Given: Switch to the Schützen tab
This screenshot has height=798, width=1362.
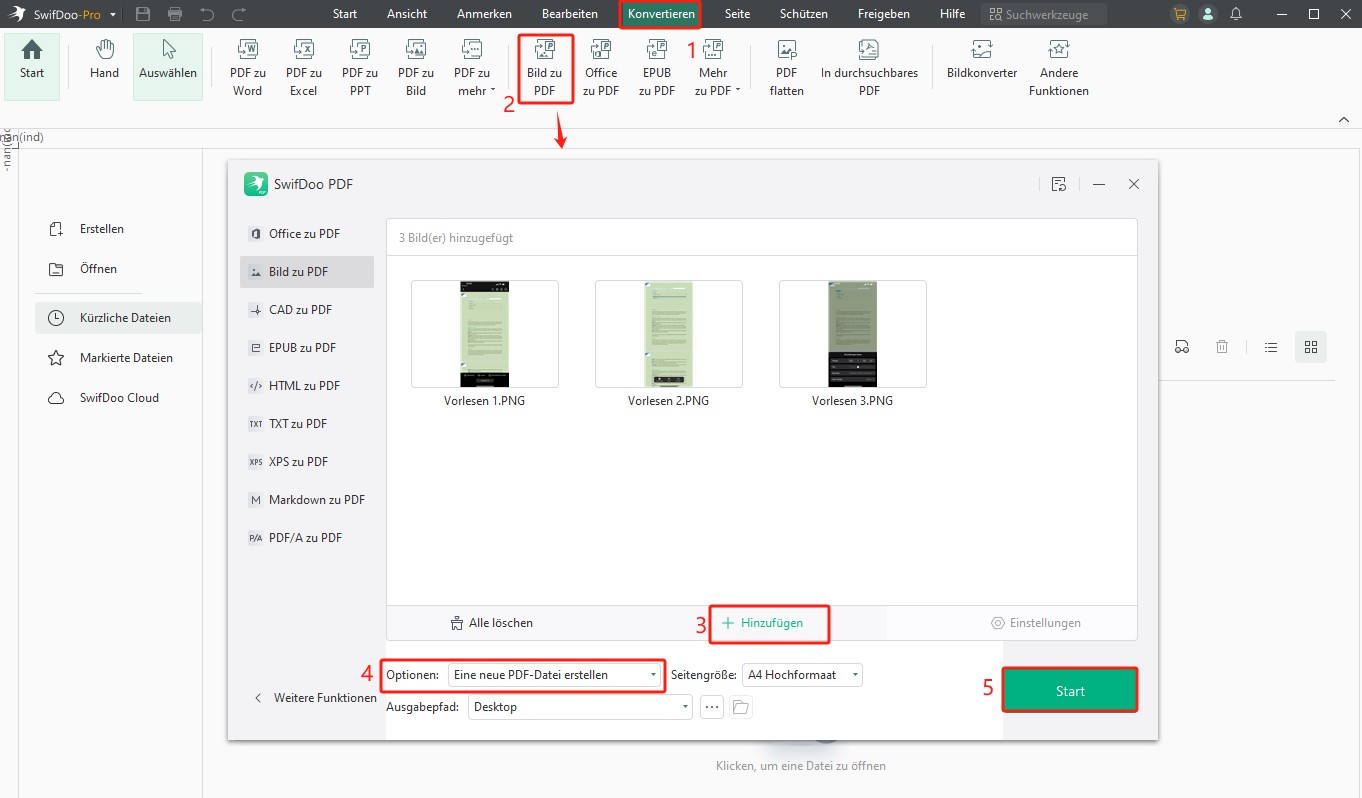Looking at the screenshot, I should pos(803,14).
